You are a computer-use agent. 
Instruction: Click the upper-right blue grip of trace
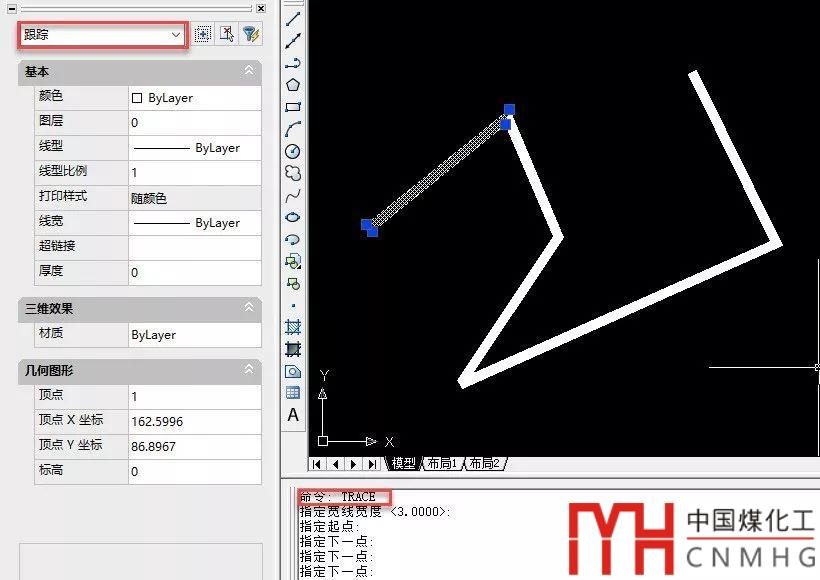coord(509,109)
